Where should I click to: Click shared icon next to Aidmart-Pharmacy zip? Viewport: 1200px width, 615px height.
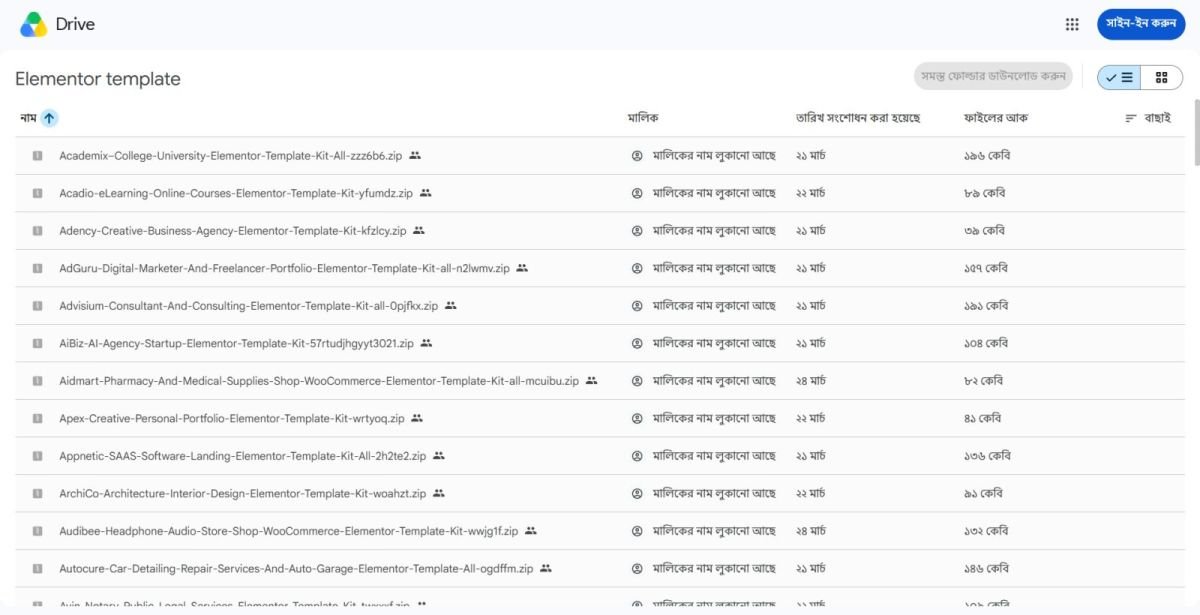pyautogui.click(x=591, y=381)
